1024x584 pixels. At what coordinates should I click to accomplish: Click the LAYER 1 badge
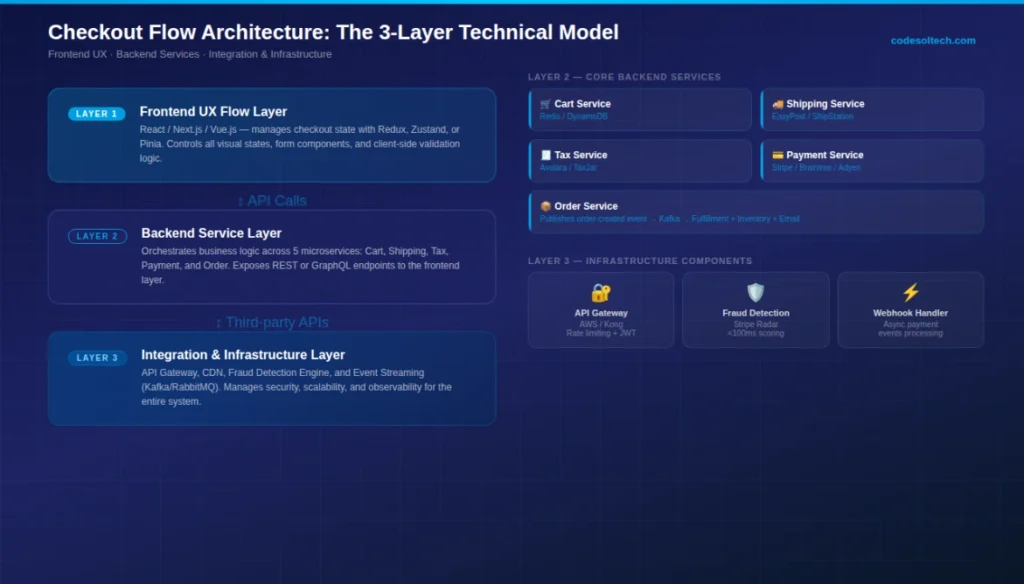click(96, 113)
